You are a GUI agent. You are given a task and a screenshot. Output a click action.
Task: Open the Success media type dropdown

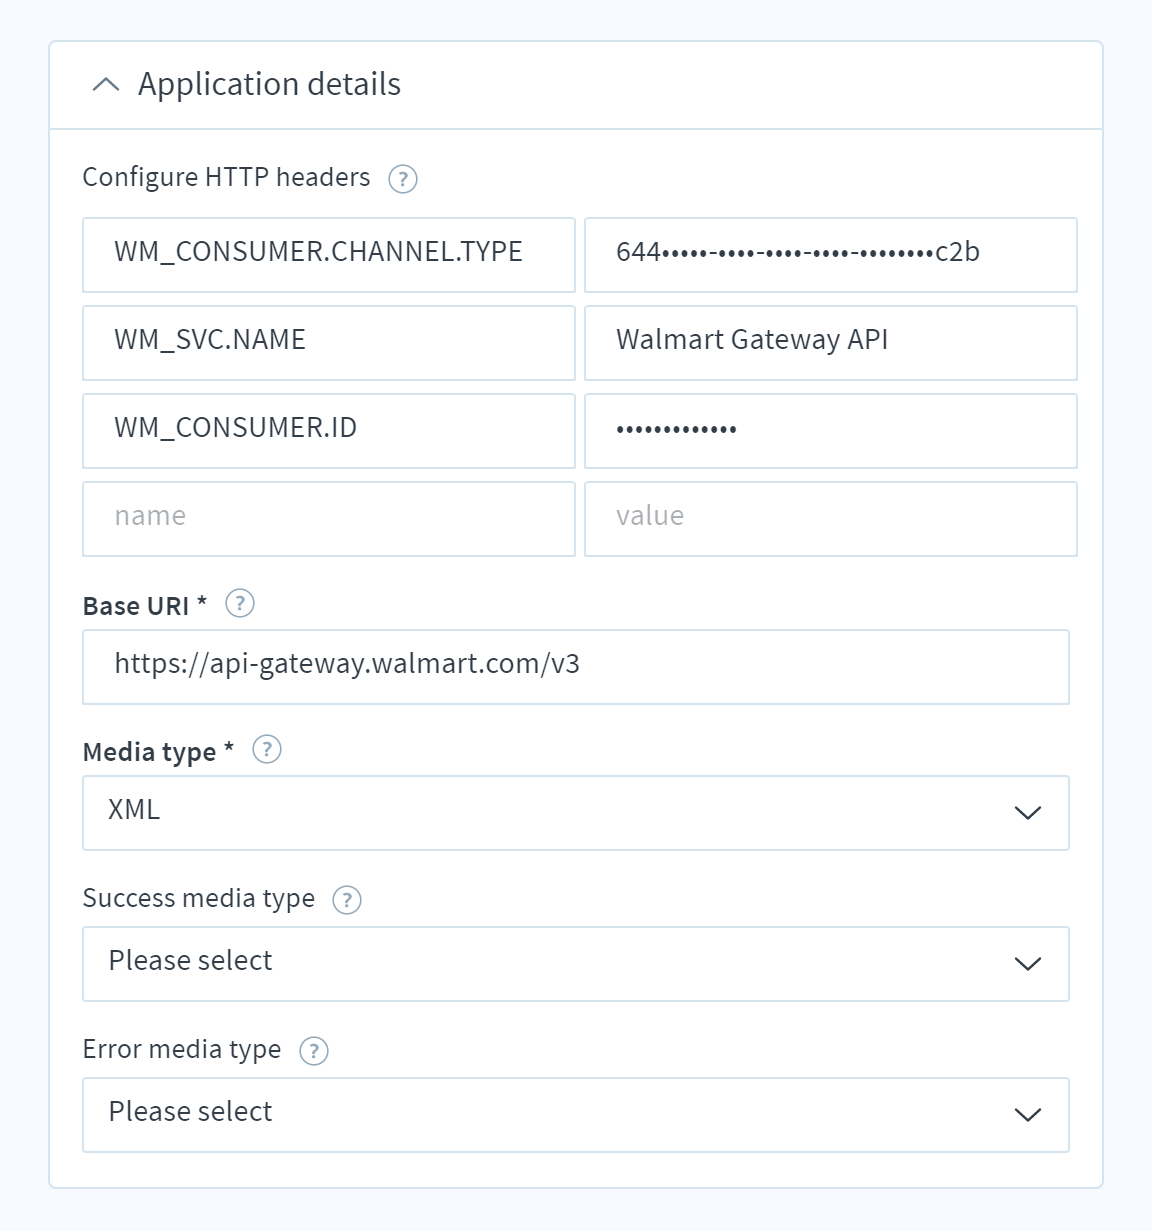tap(576, 964)
